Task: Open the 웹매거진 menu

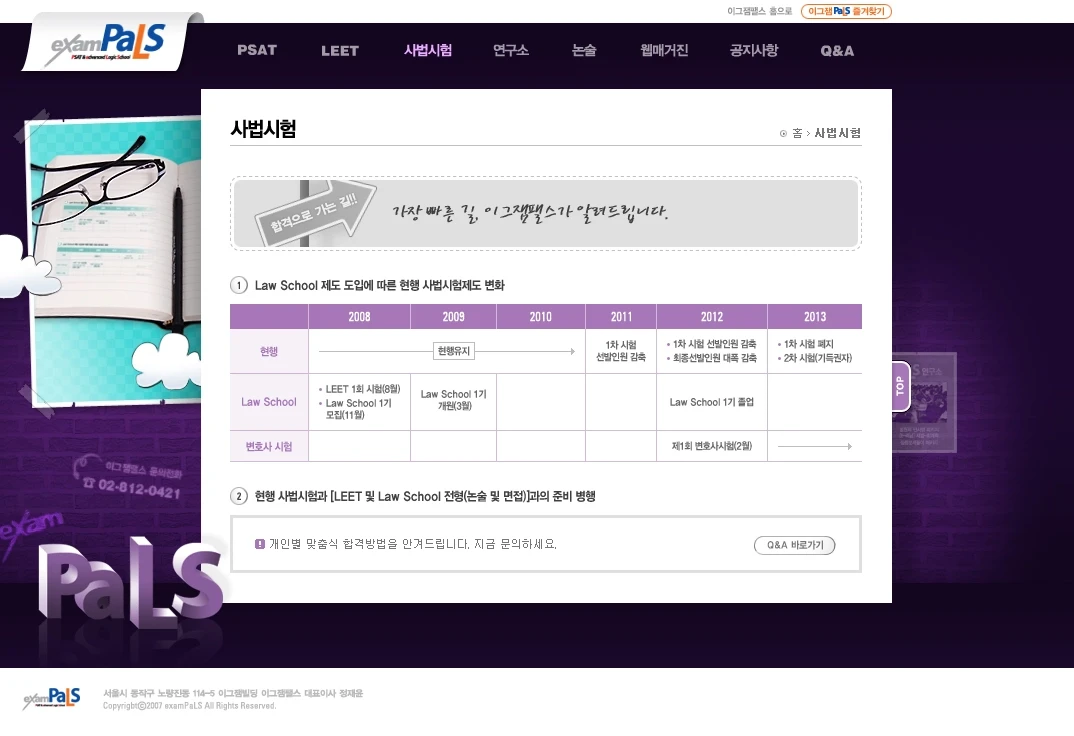Action: coord(664,49)
